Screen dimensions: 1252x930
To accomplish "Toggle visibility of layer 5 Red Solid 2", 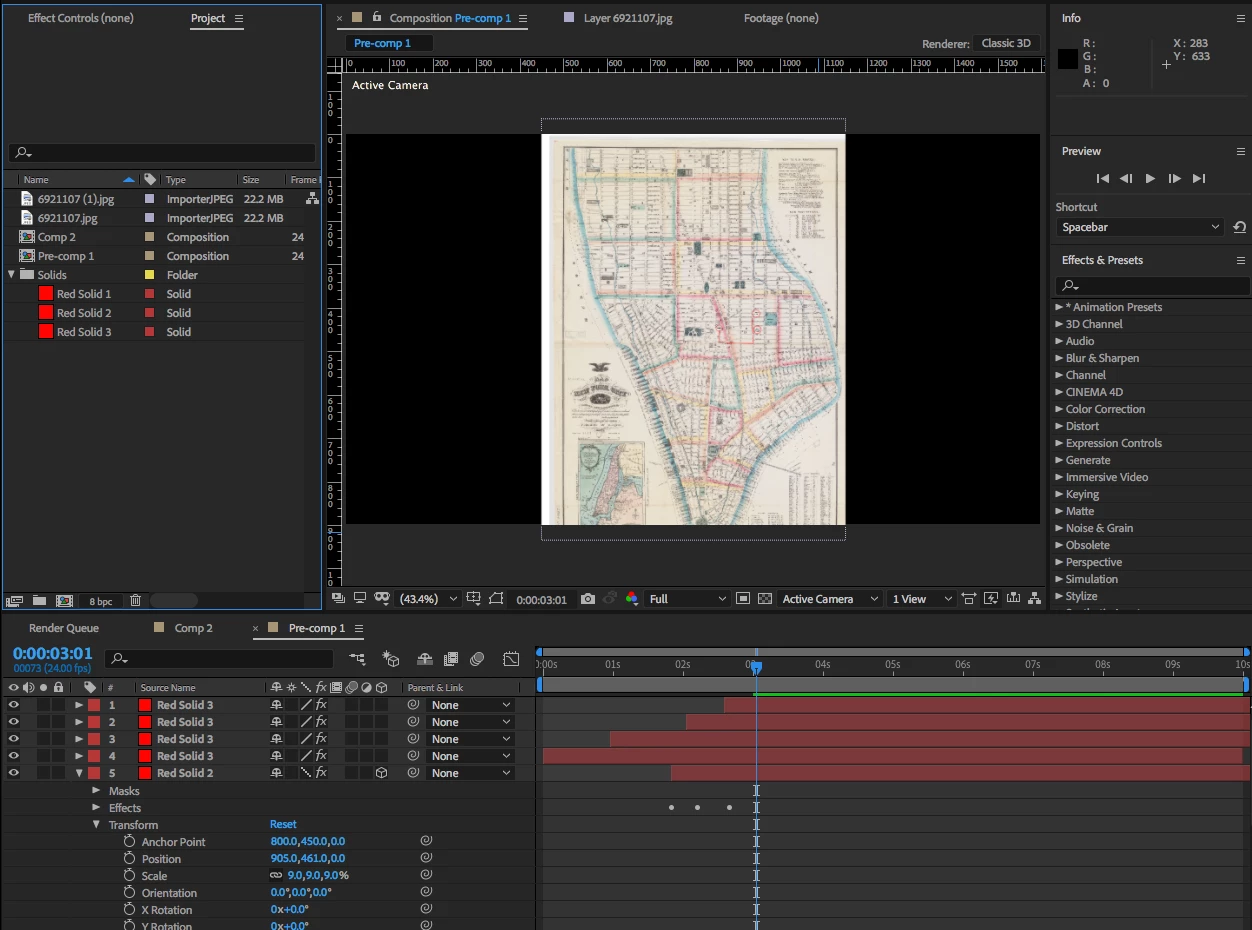I will pos(14,773).
